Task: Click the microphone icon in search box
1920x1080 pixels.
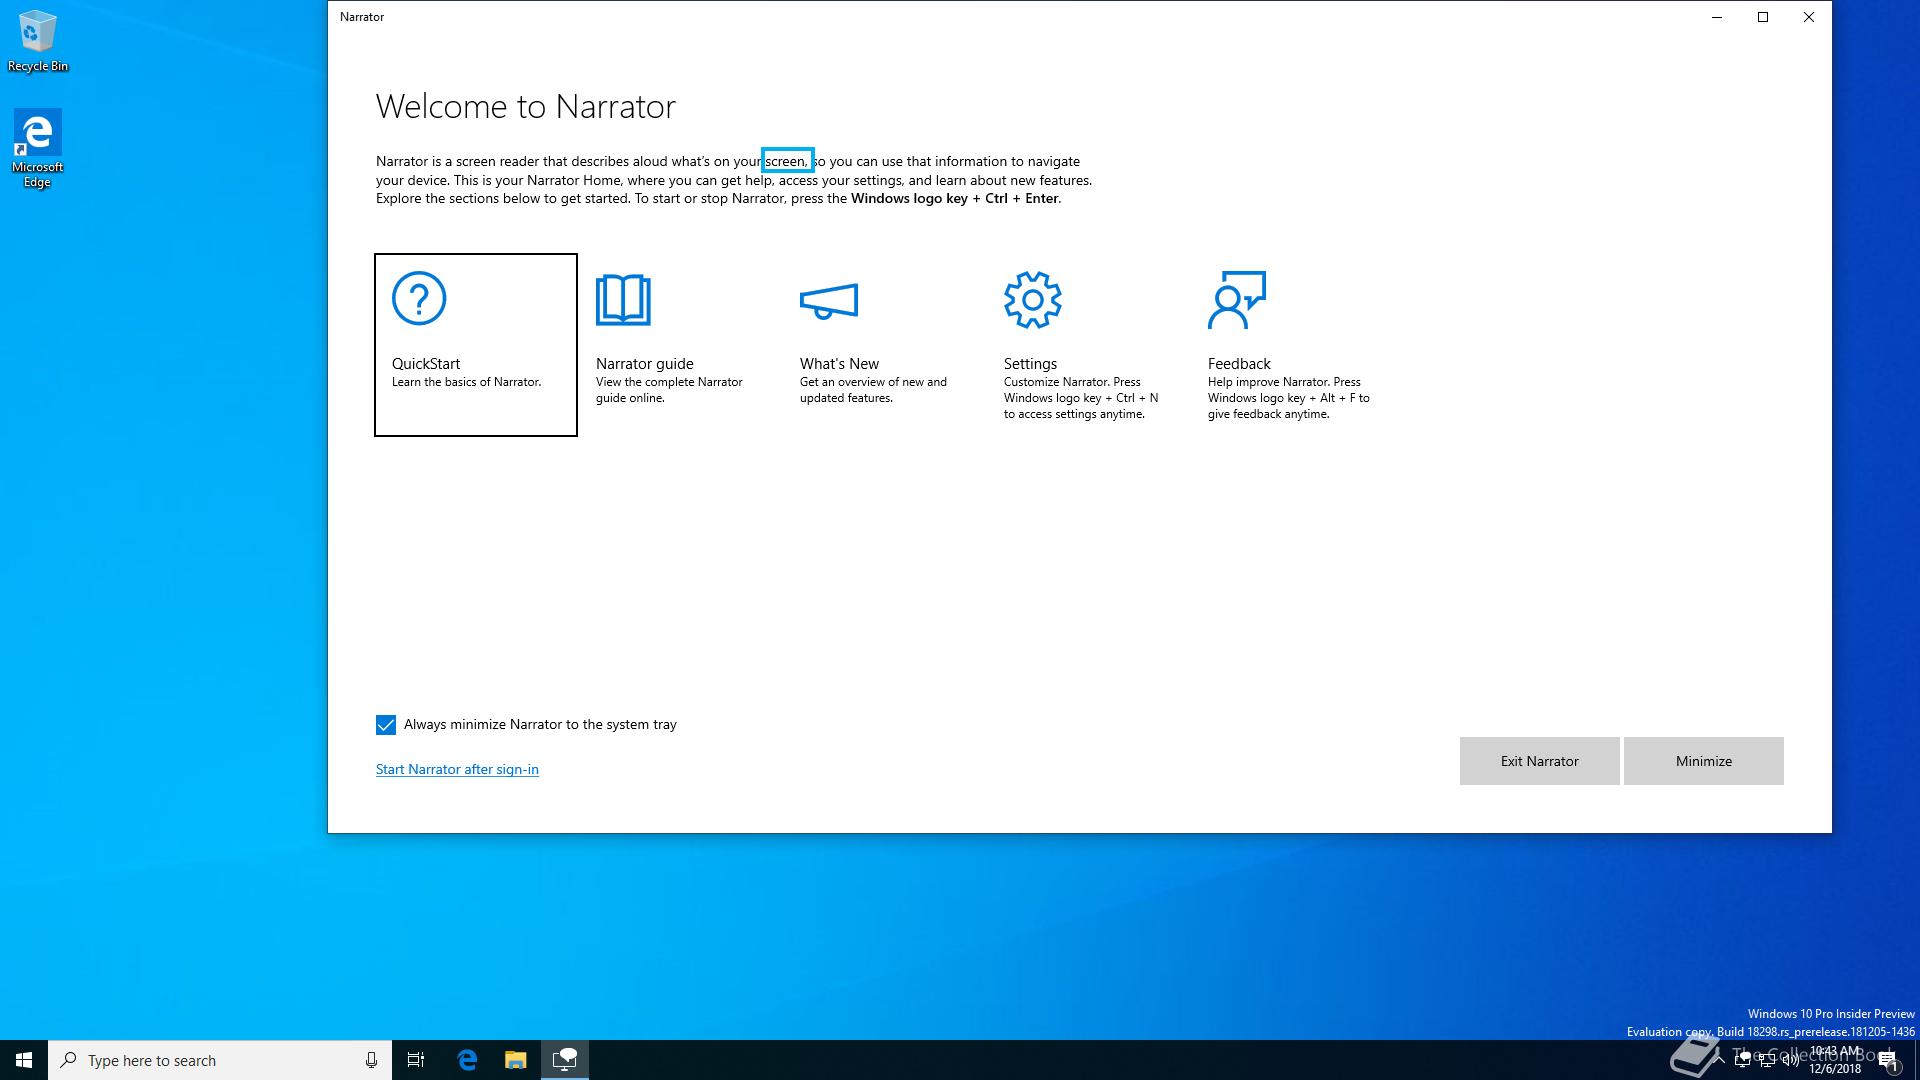Action: [371, 1060]
